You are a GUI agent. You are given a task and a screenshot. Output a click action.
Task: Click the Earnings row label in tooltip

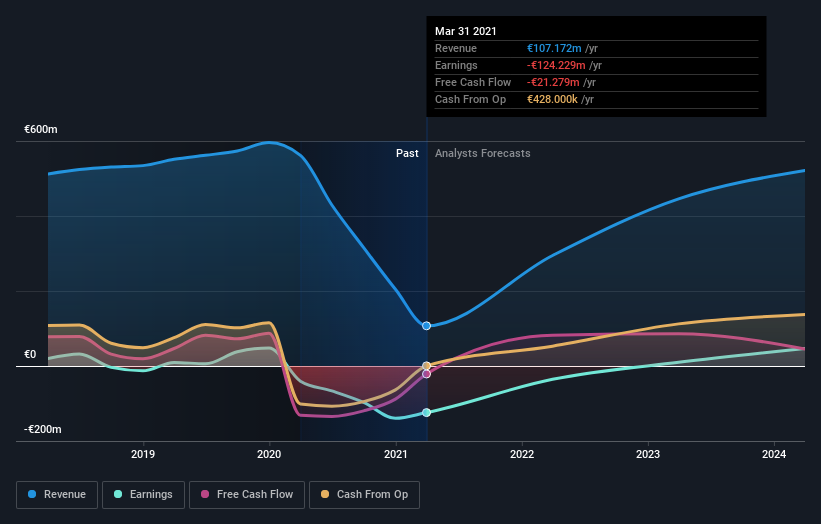coord(456,65)
